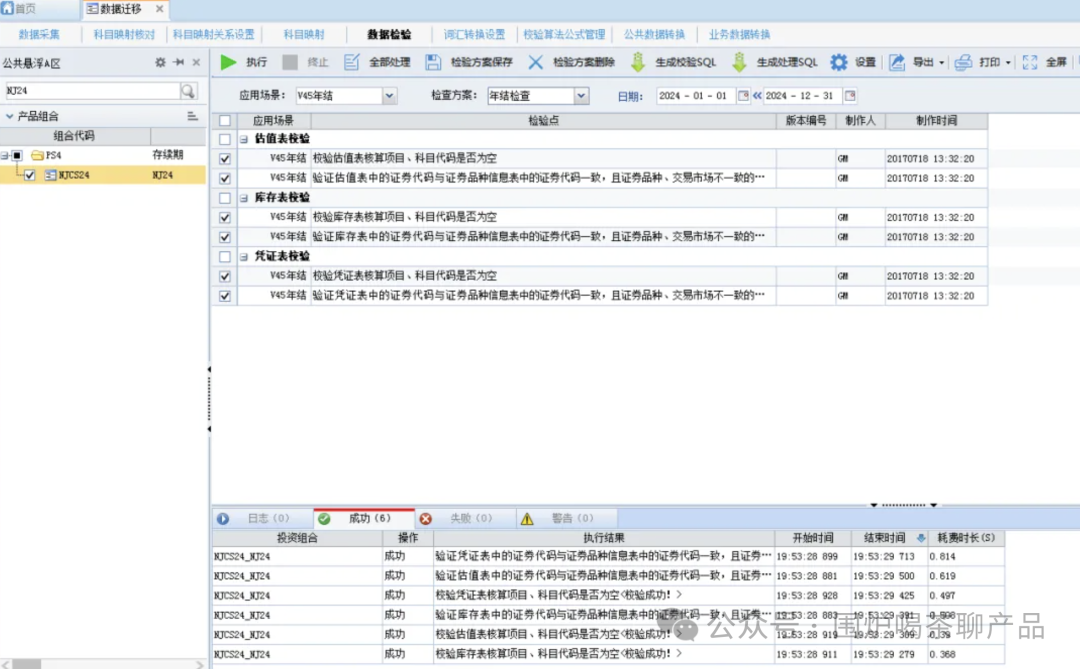Viewport: 1080px width, 669px height.
Task: Collapse the 估值表校验 group
Action: click(x=244, y=139)
